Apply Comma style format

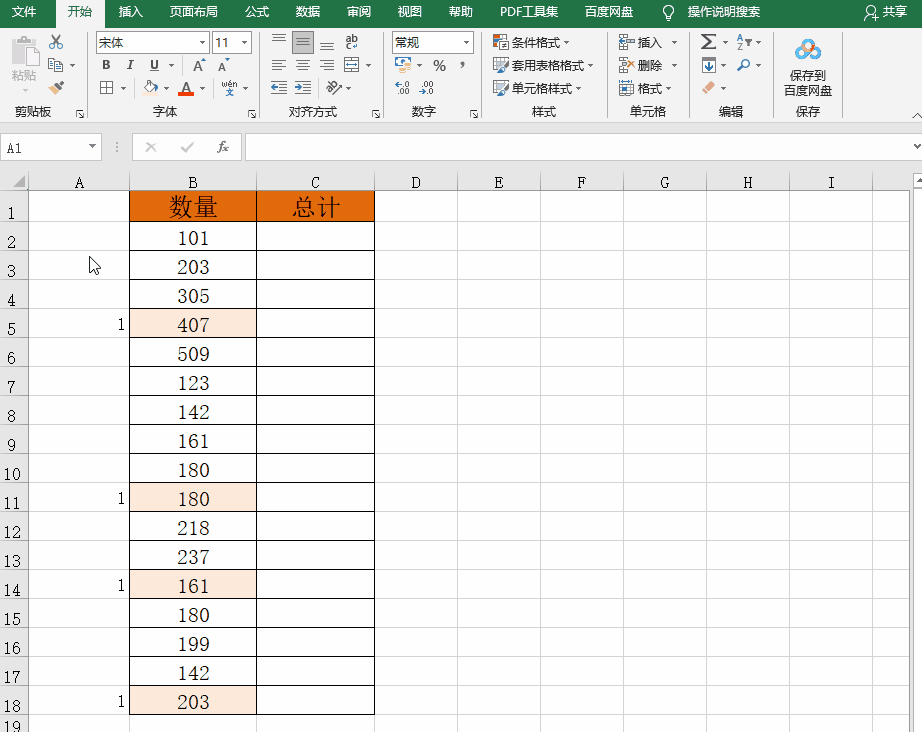463,65
